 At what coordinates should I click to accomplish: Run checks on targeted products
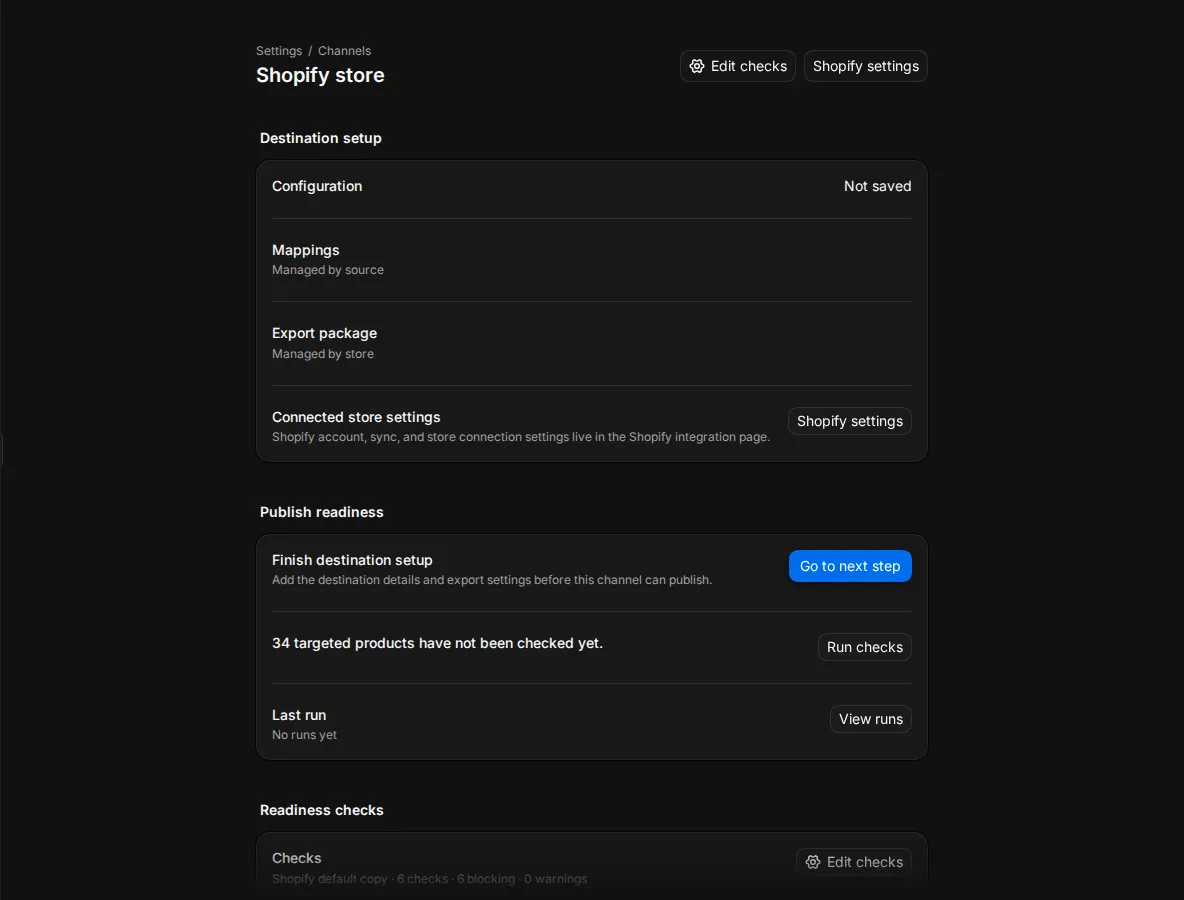[865, 647]
